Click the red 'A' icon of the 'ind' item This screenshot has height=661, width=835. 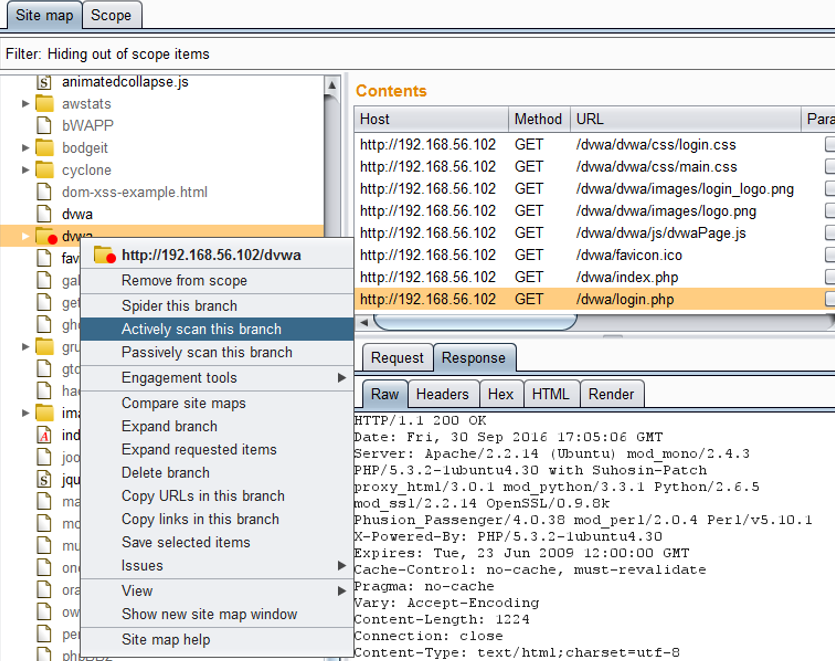click(x=44, y=435)
